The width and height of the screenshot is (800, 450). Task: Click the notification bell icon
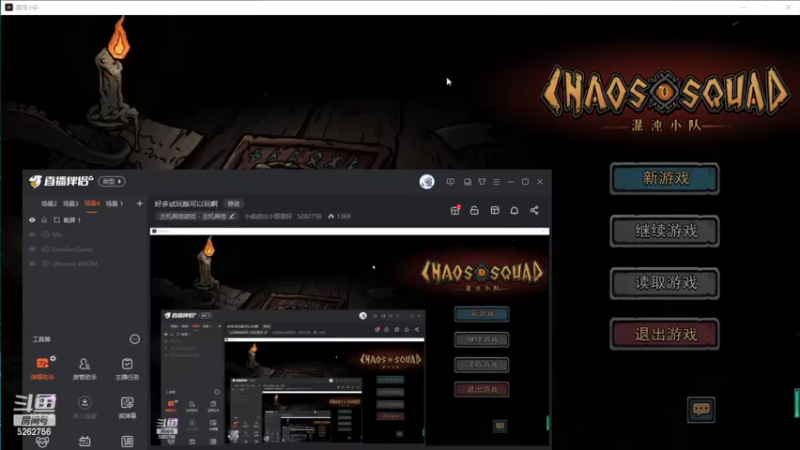514,210
